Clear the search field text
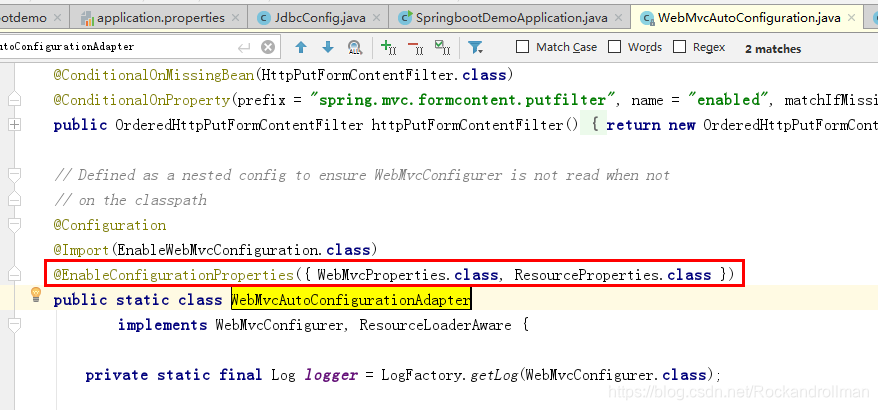The height and width of the screenshot is (410, 878). click(268, 47)
